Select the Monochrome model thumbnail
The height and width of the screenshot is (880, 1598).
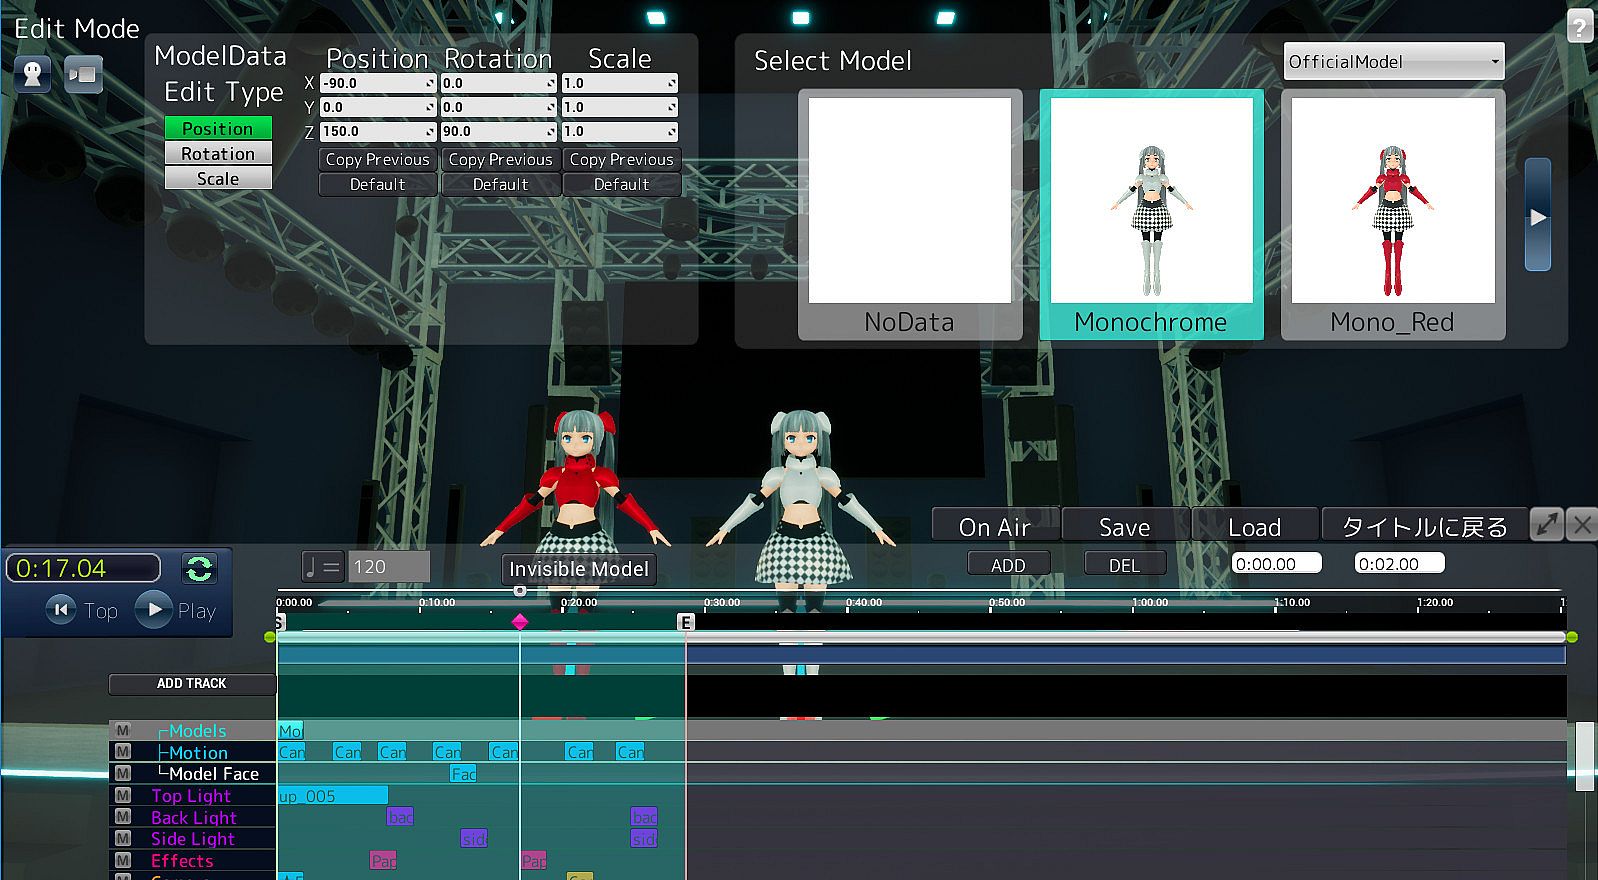click(x=1152, y=215)
